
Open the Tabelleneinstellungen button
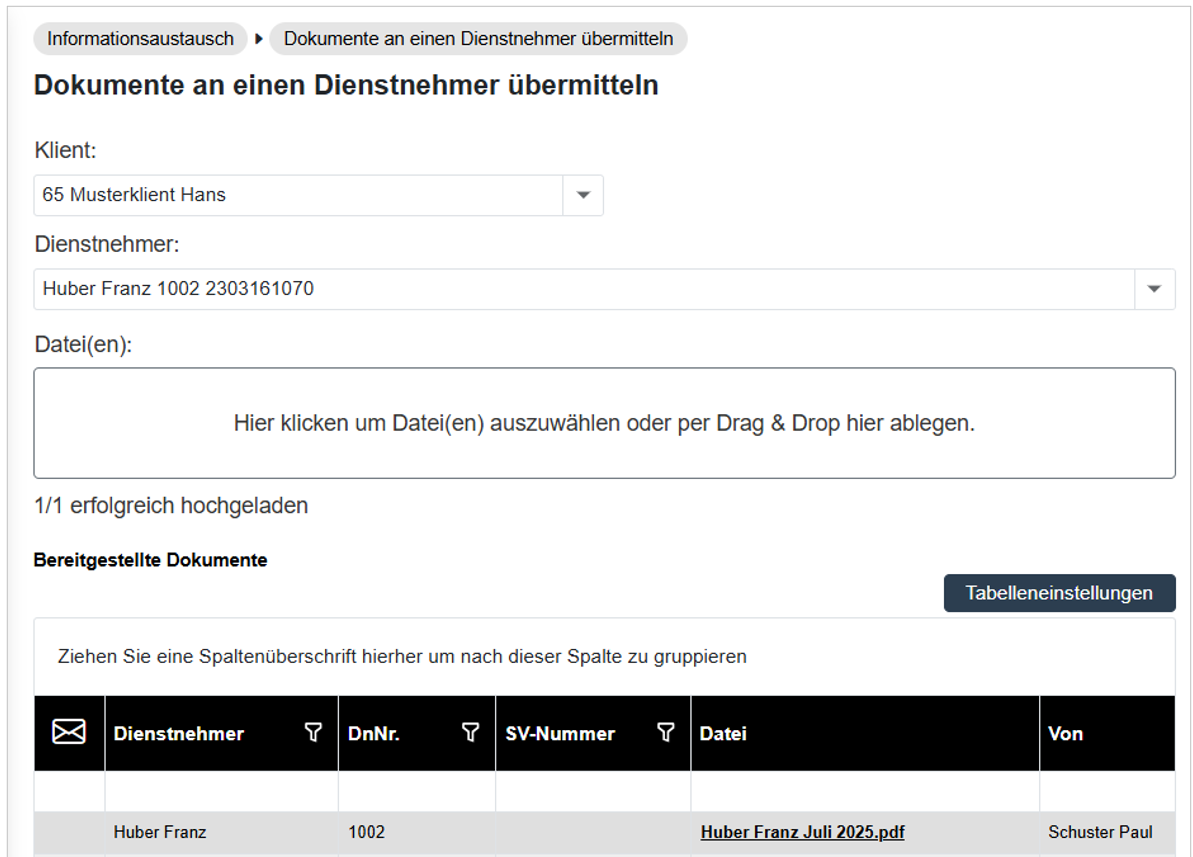coord(1059,593)
